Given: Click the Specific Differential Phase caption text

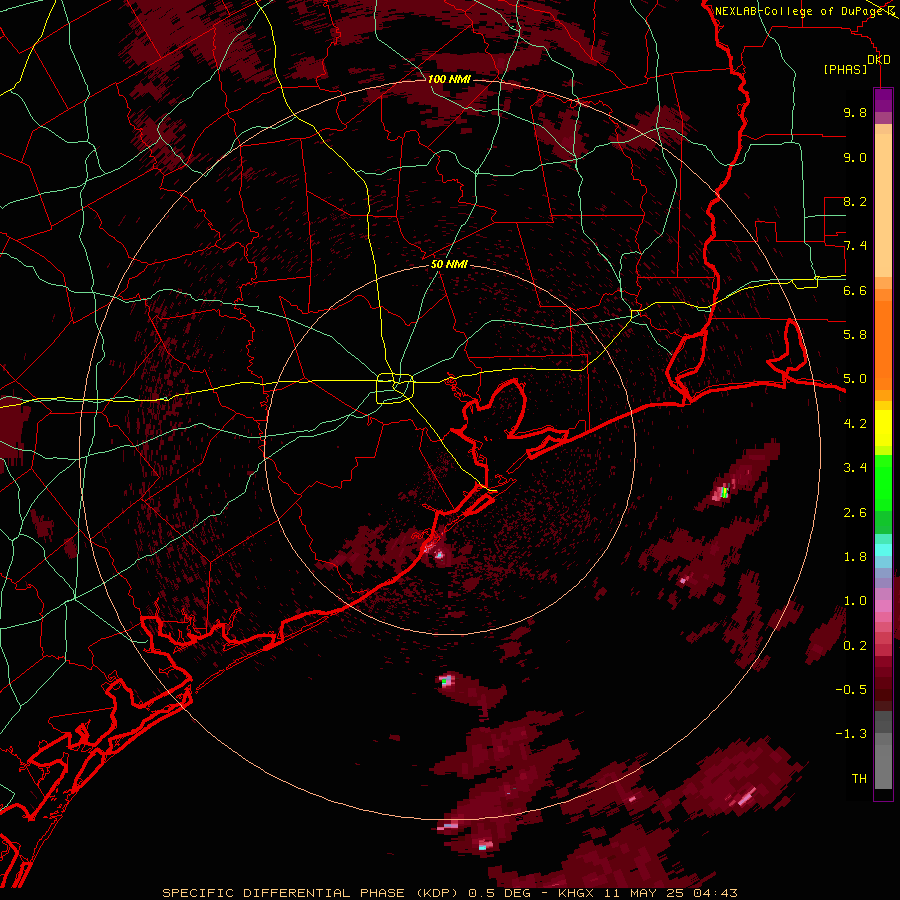Looking at the screenshot, I should click(449, 893).
